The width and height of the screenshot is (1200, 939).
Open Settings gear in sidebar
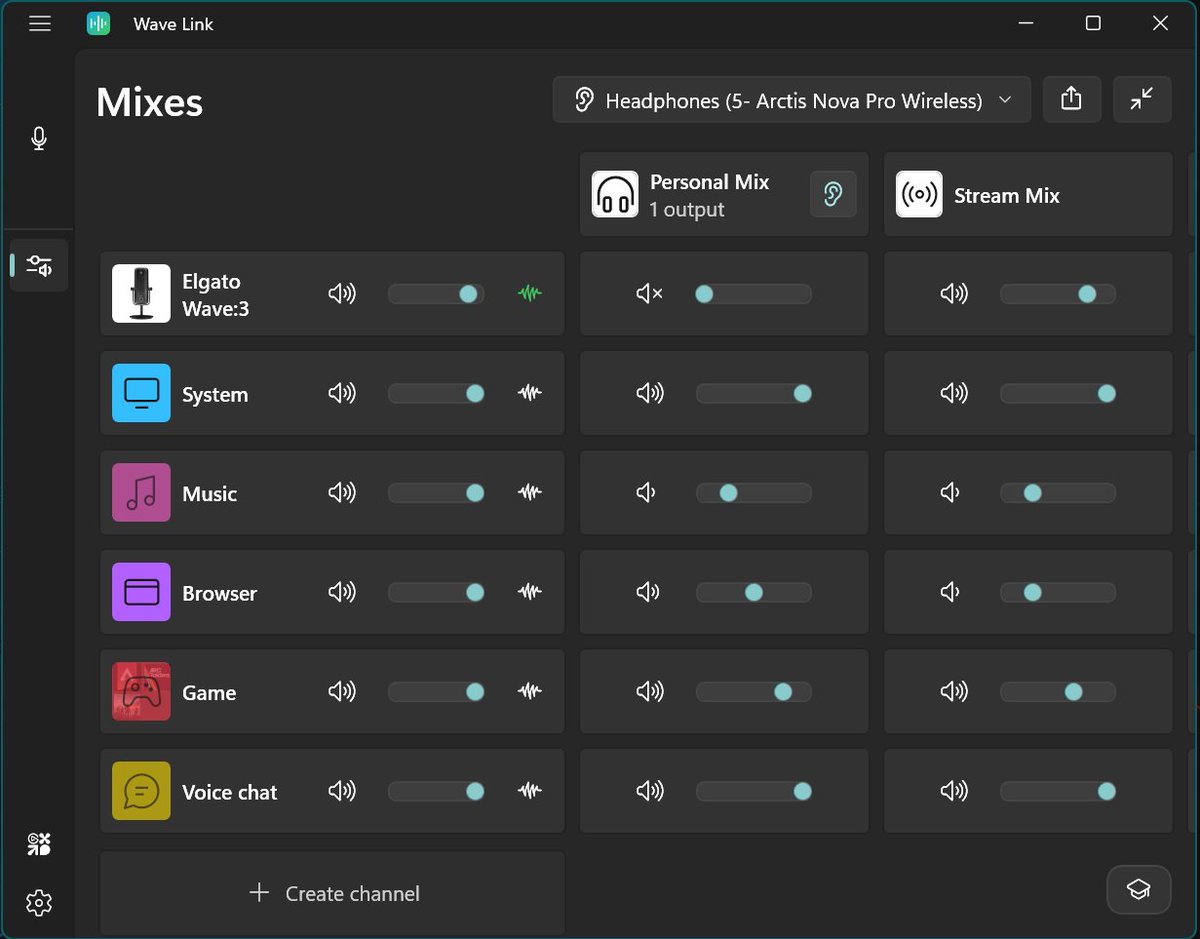39,903
